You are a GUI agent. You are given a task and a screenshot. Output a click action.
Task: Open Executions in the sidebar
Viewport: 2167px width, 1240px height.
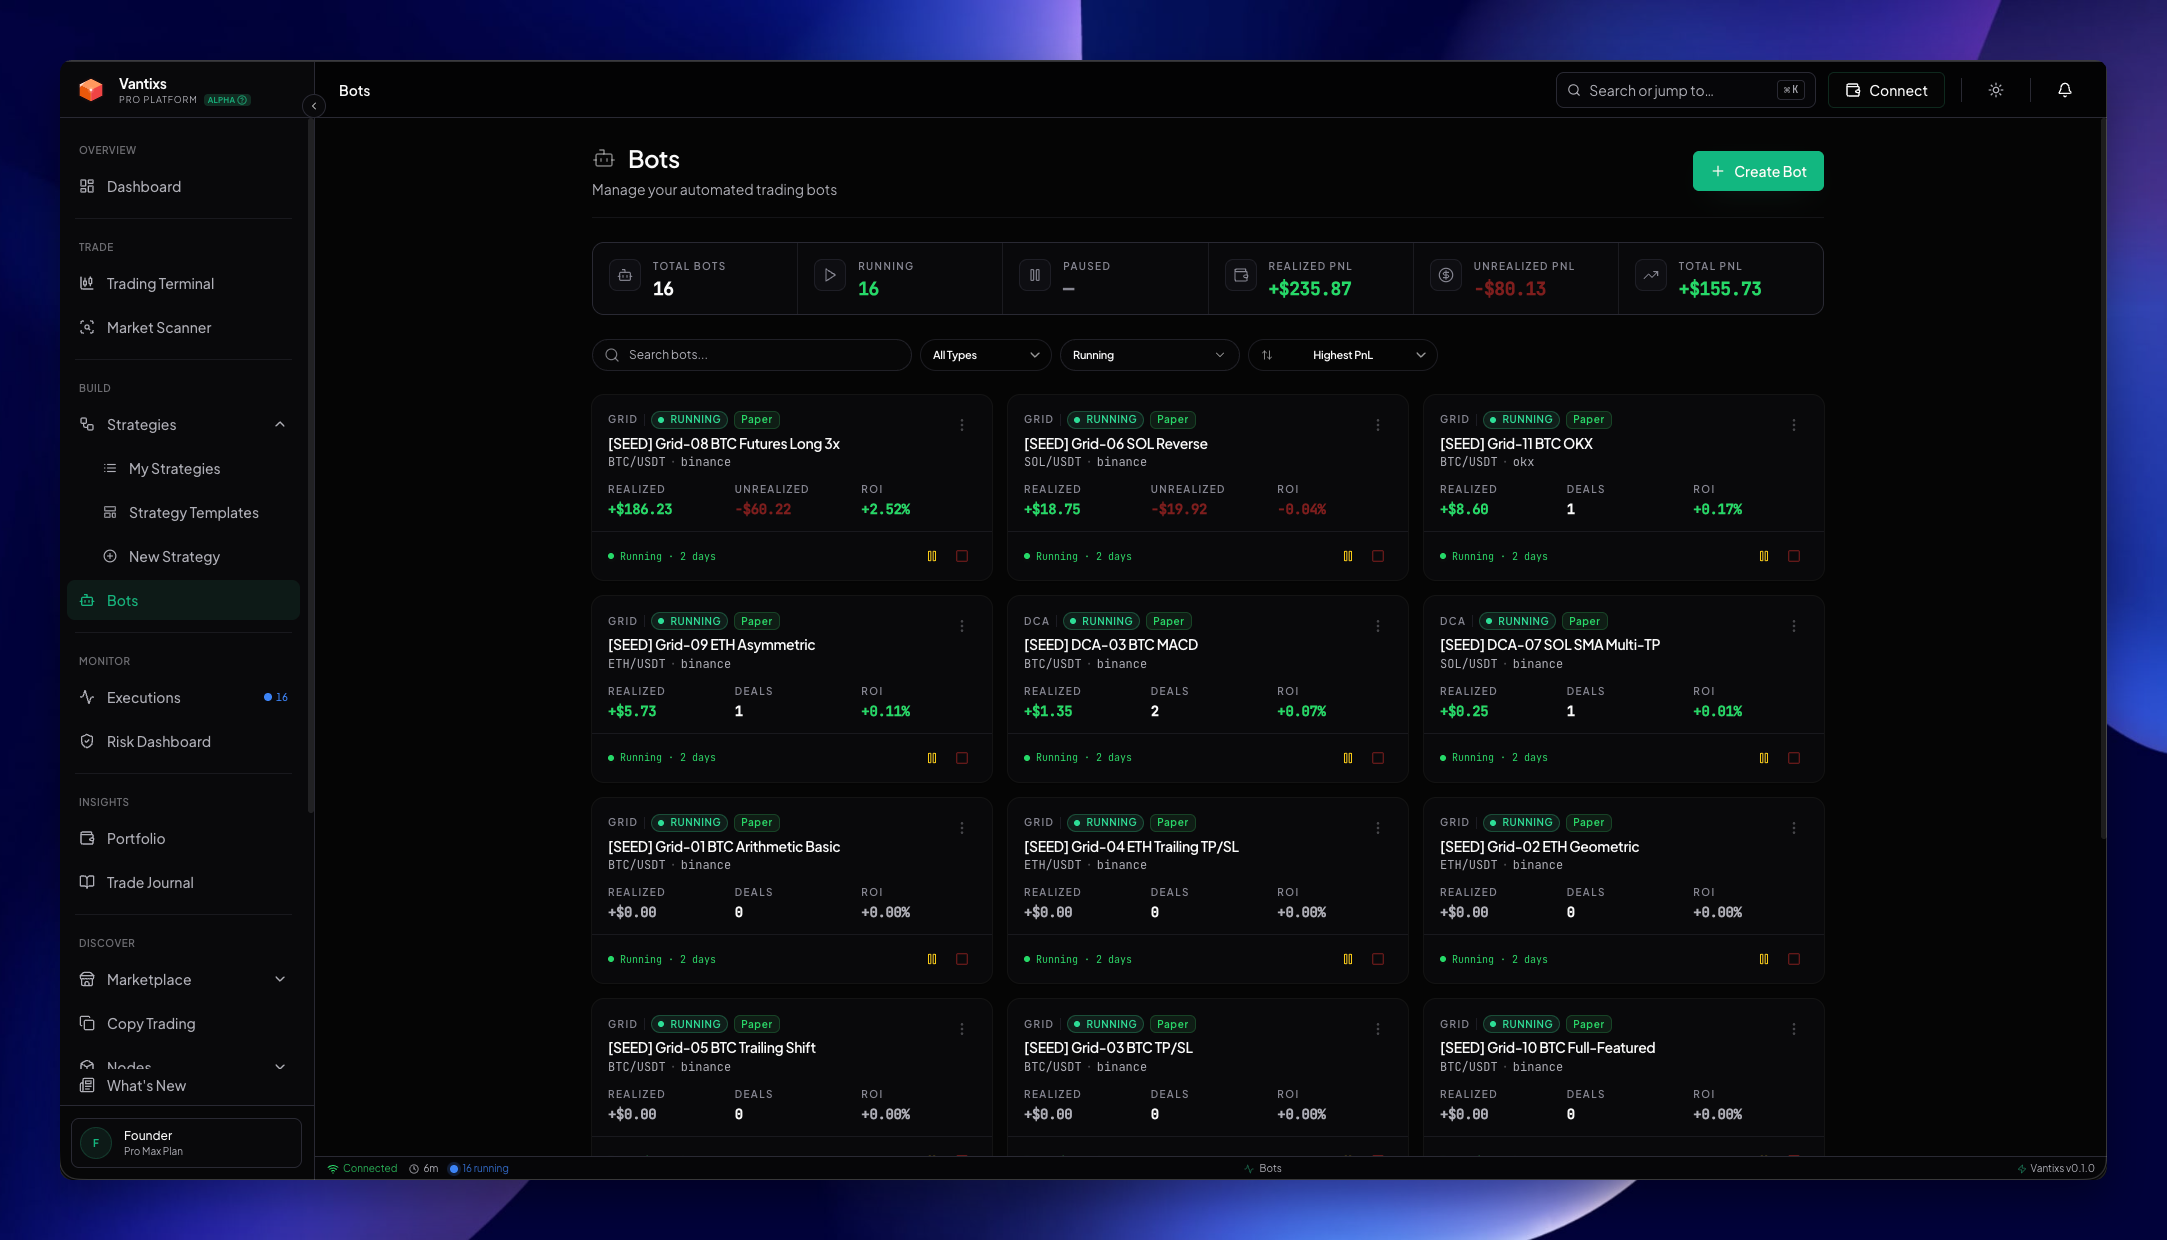183,698
